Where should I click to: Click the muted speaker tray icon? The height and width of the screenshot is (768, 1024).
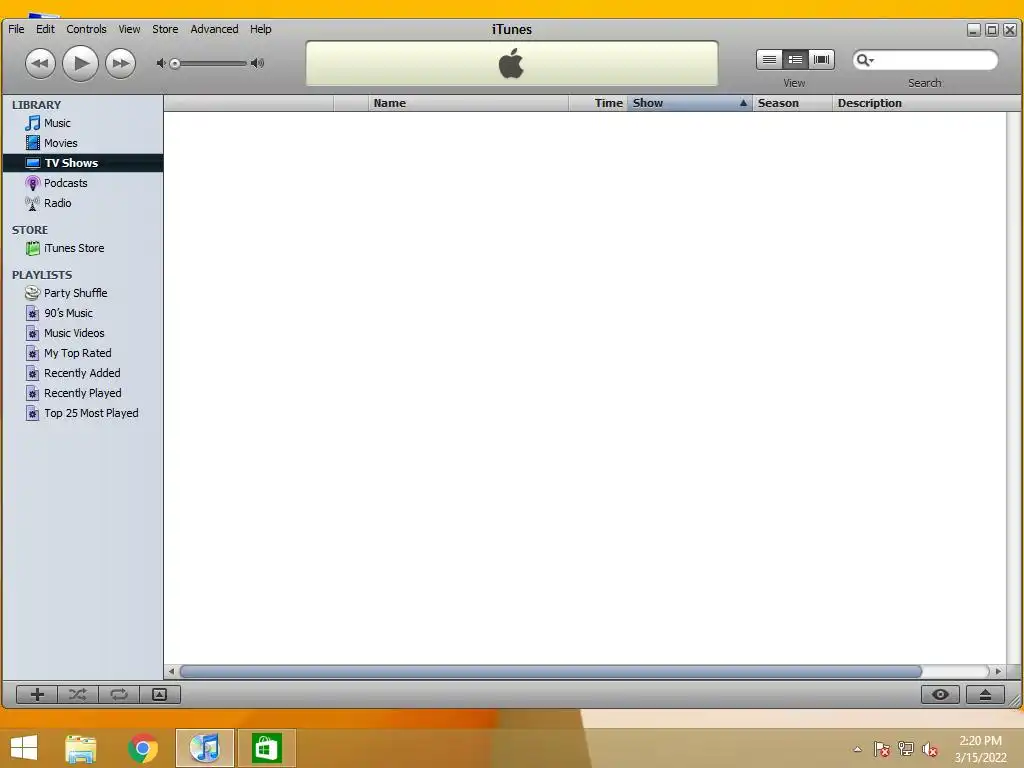point(930,749)
